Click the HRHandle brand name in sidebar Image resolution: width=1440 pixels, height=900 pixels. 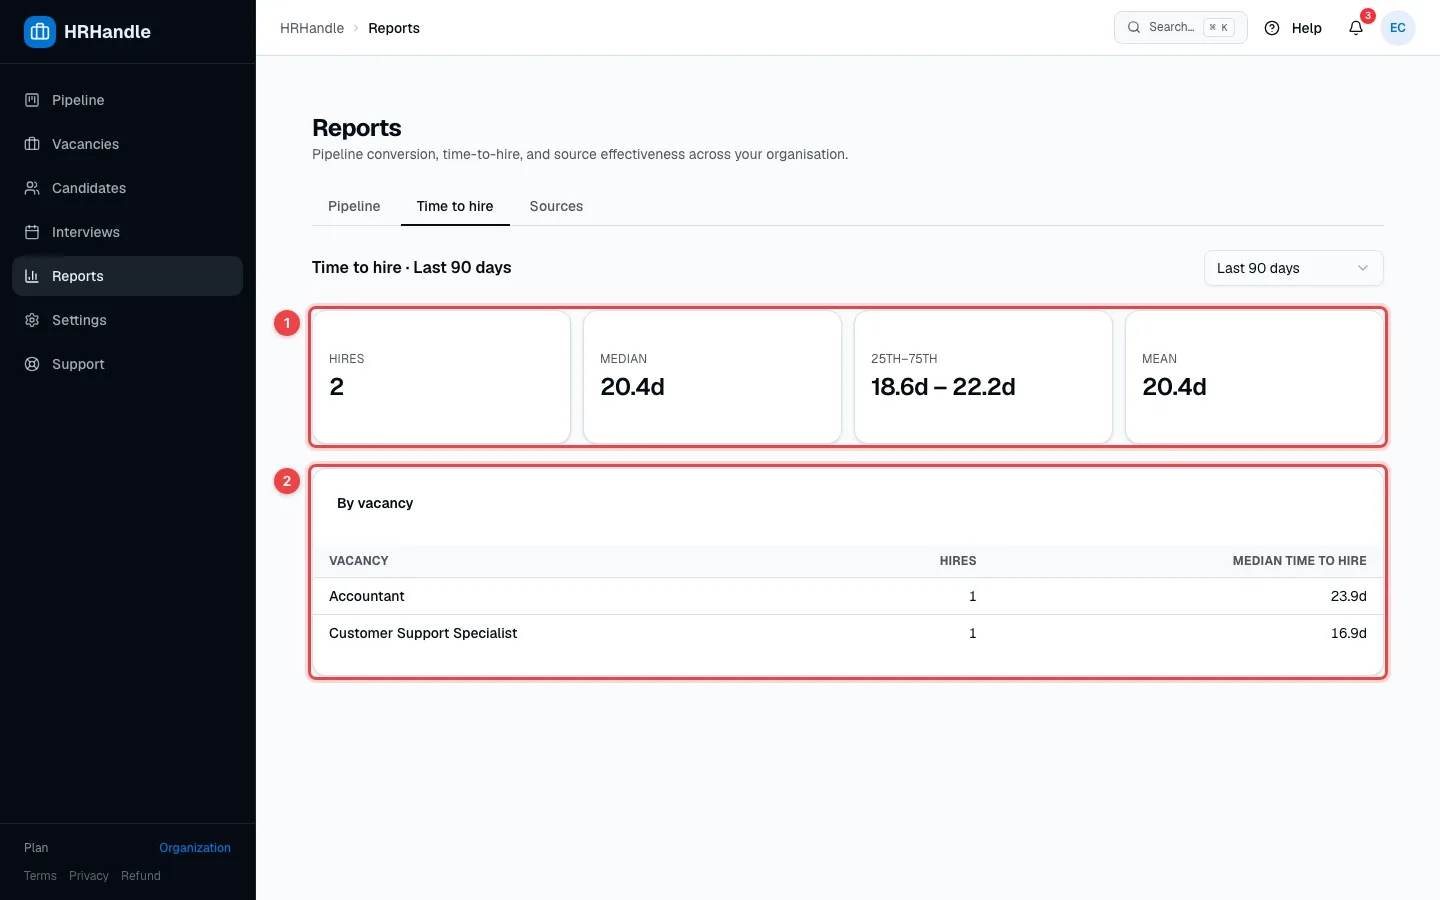pos(107,32)
